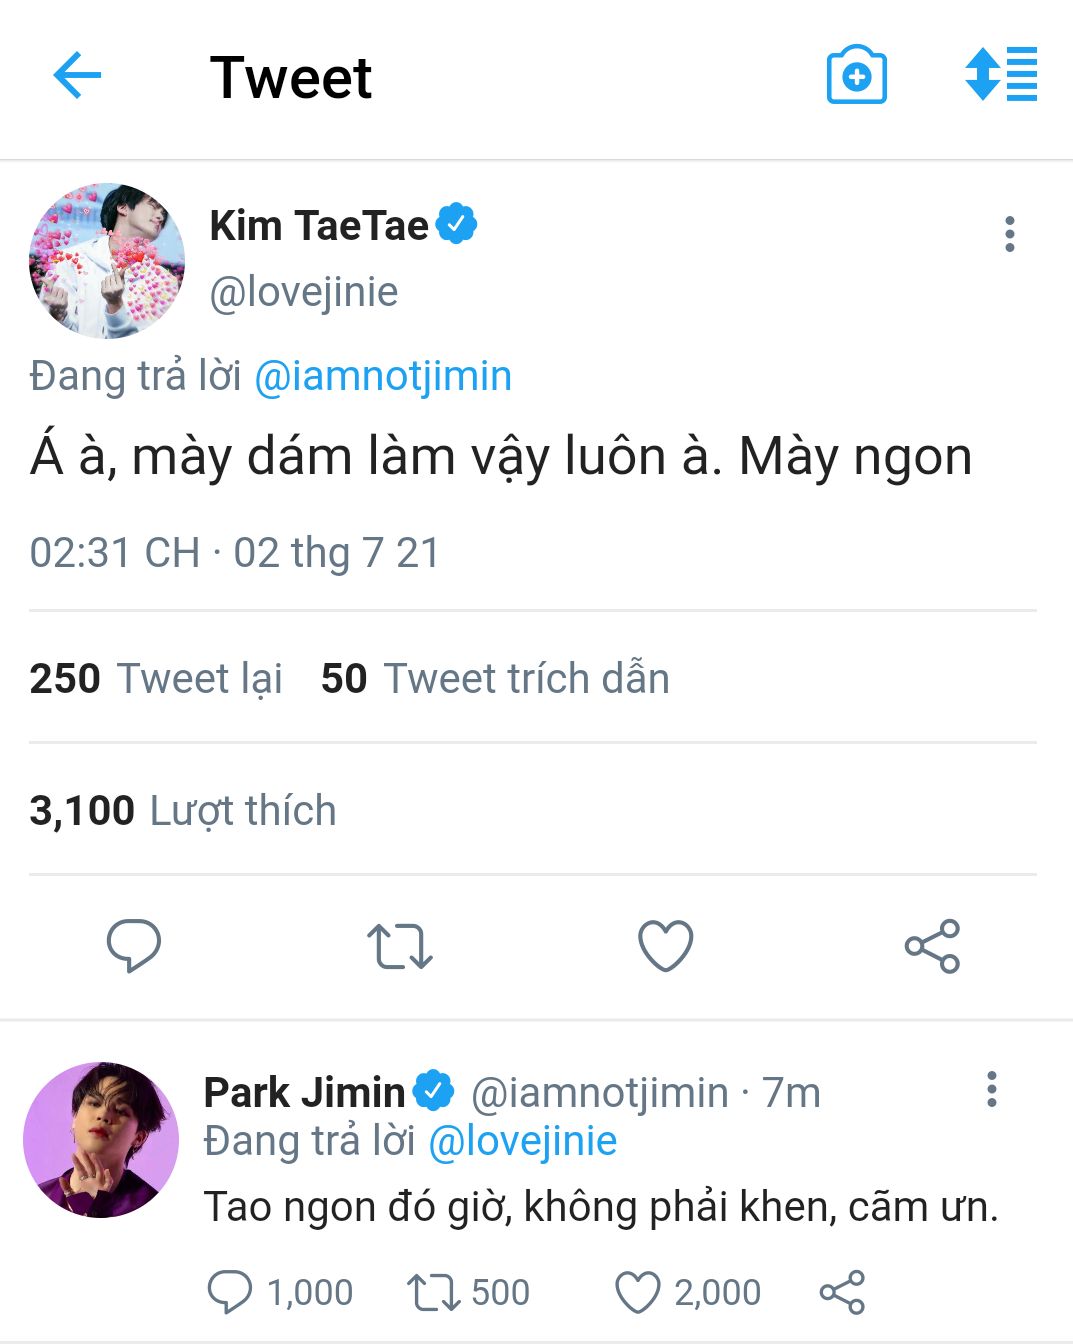Retweet Kim TaeTae's main tweet
Screen dimensions: 1073x1344
click(x=399, y=946)
